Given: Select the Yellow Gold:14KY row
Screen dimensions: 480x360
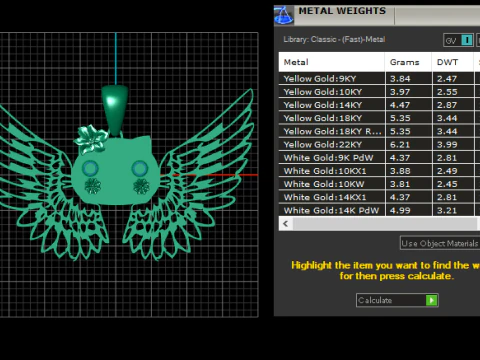Looking at the screenshot, I should point(379,105).
